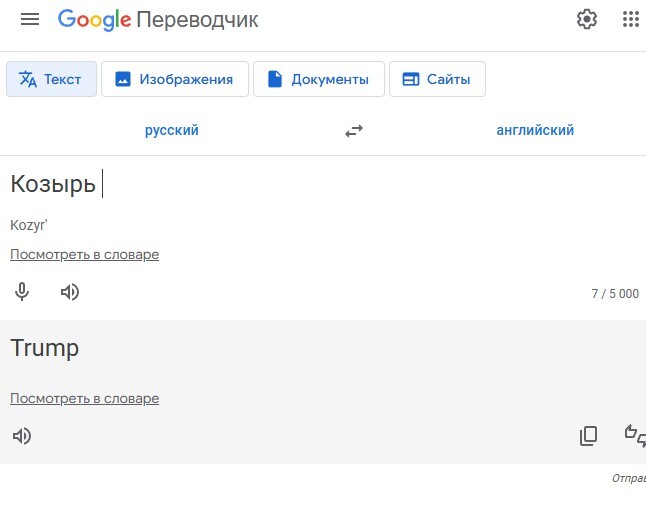Select the Текст tab
The height and width of the screenshot is (507, 646).
pos(51,80)
